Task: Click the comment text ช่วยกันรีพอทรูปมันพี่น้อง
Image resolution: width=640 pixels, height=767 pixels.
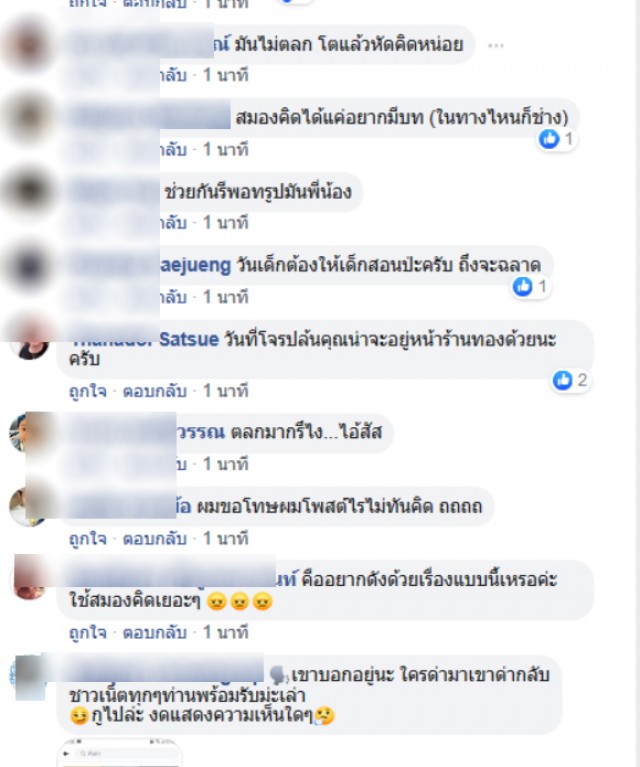Action: (258, 192)
